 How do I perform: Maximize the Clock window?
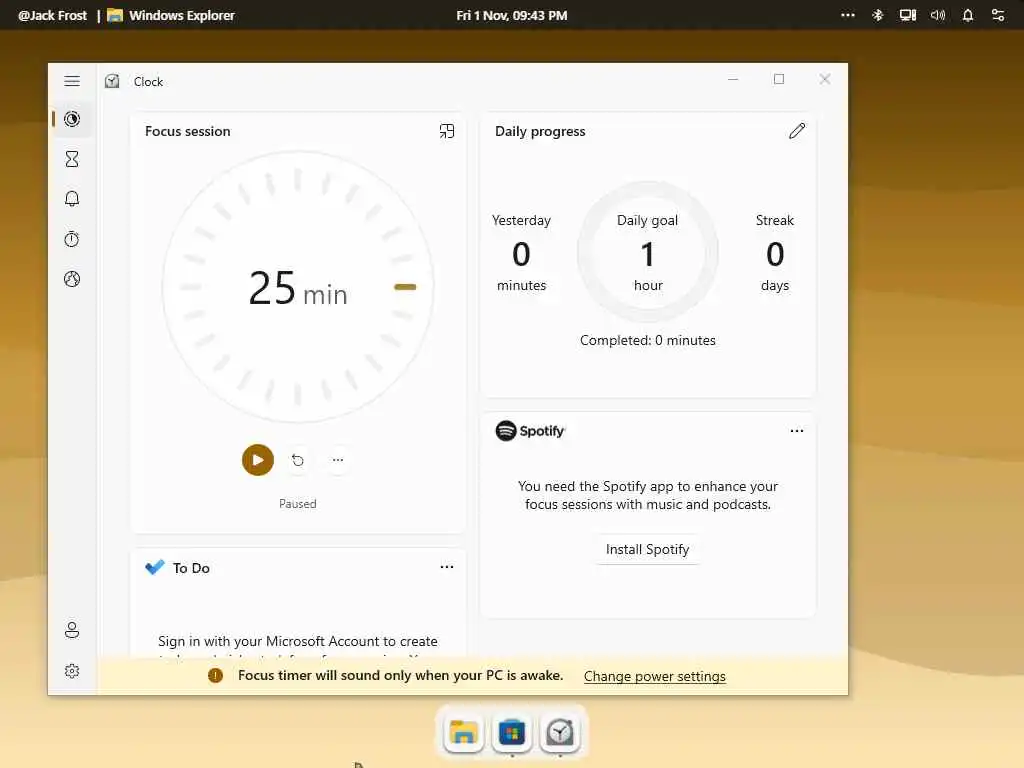click(779, 79)
